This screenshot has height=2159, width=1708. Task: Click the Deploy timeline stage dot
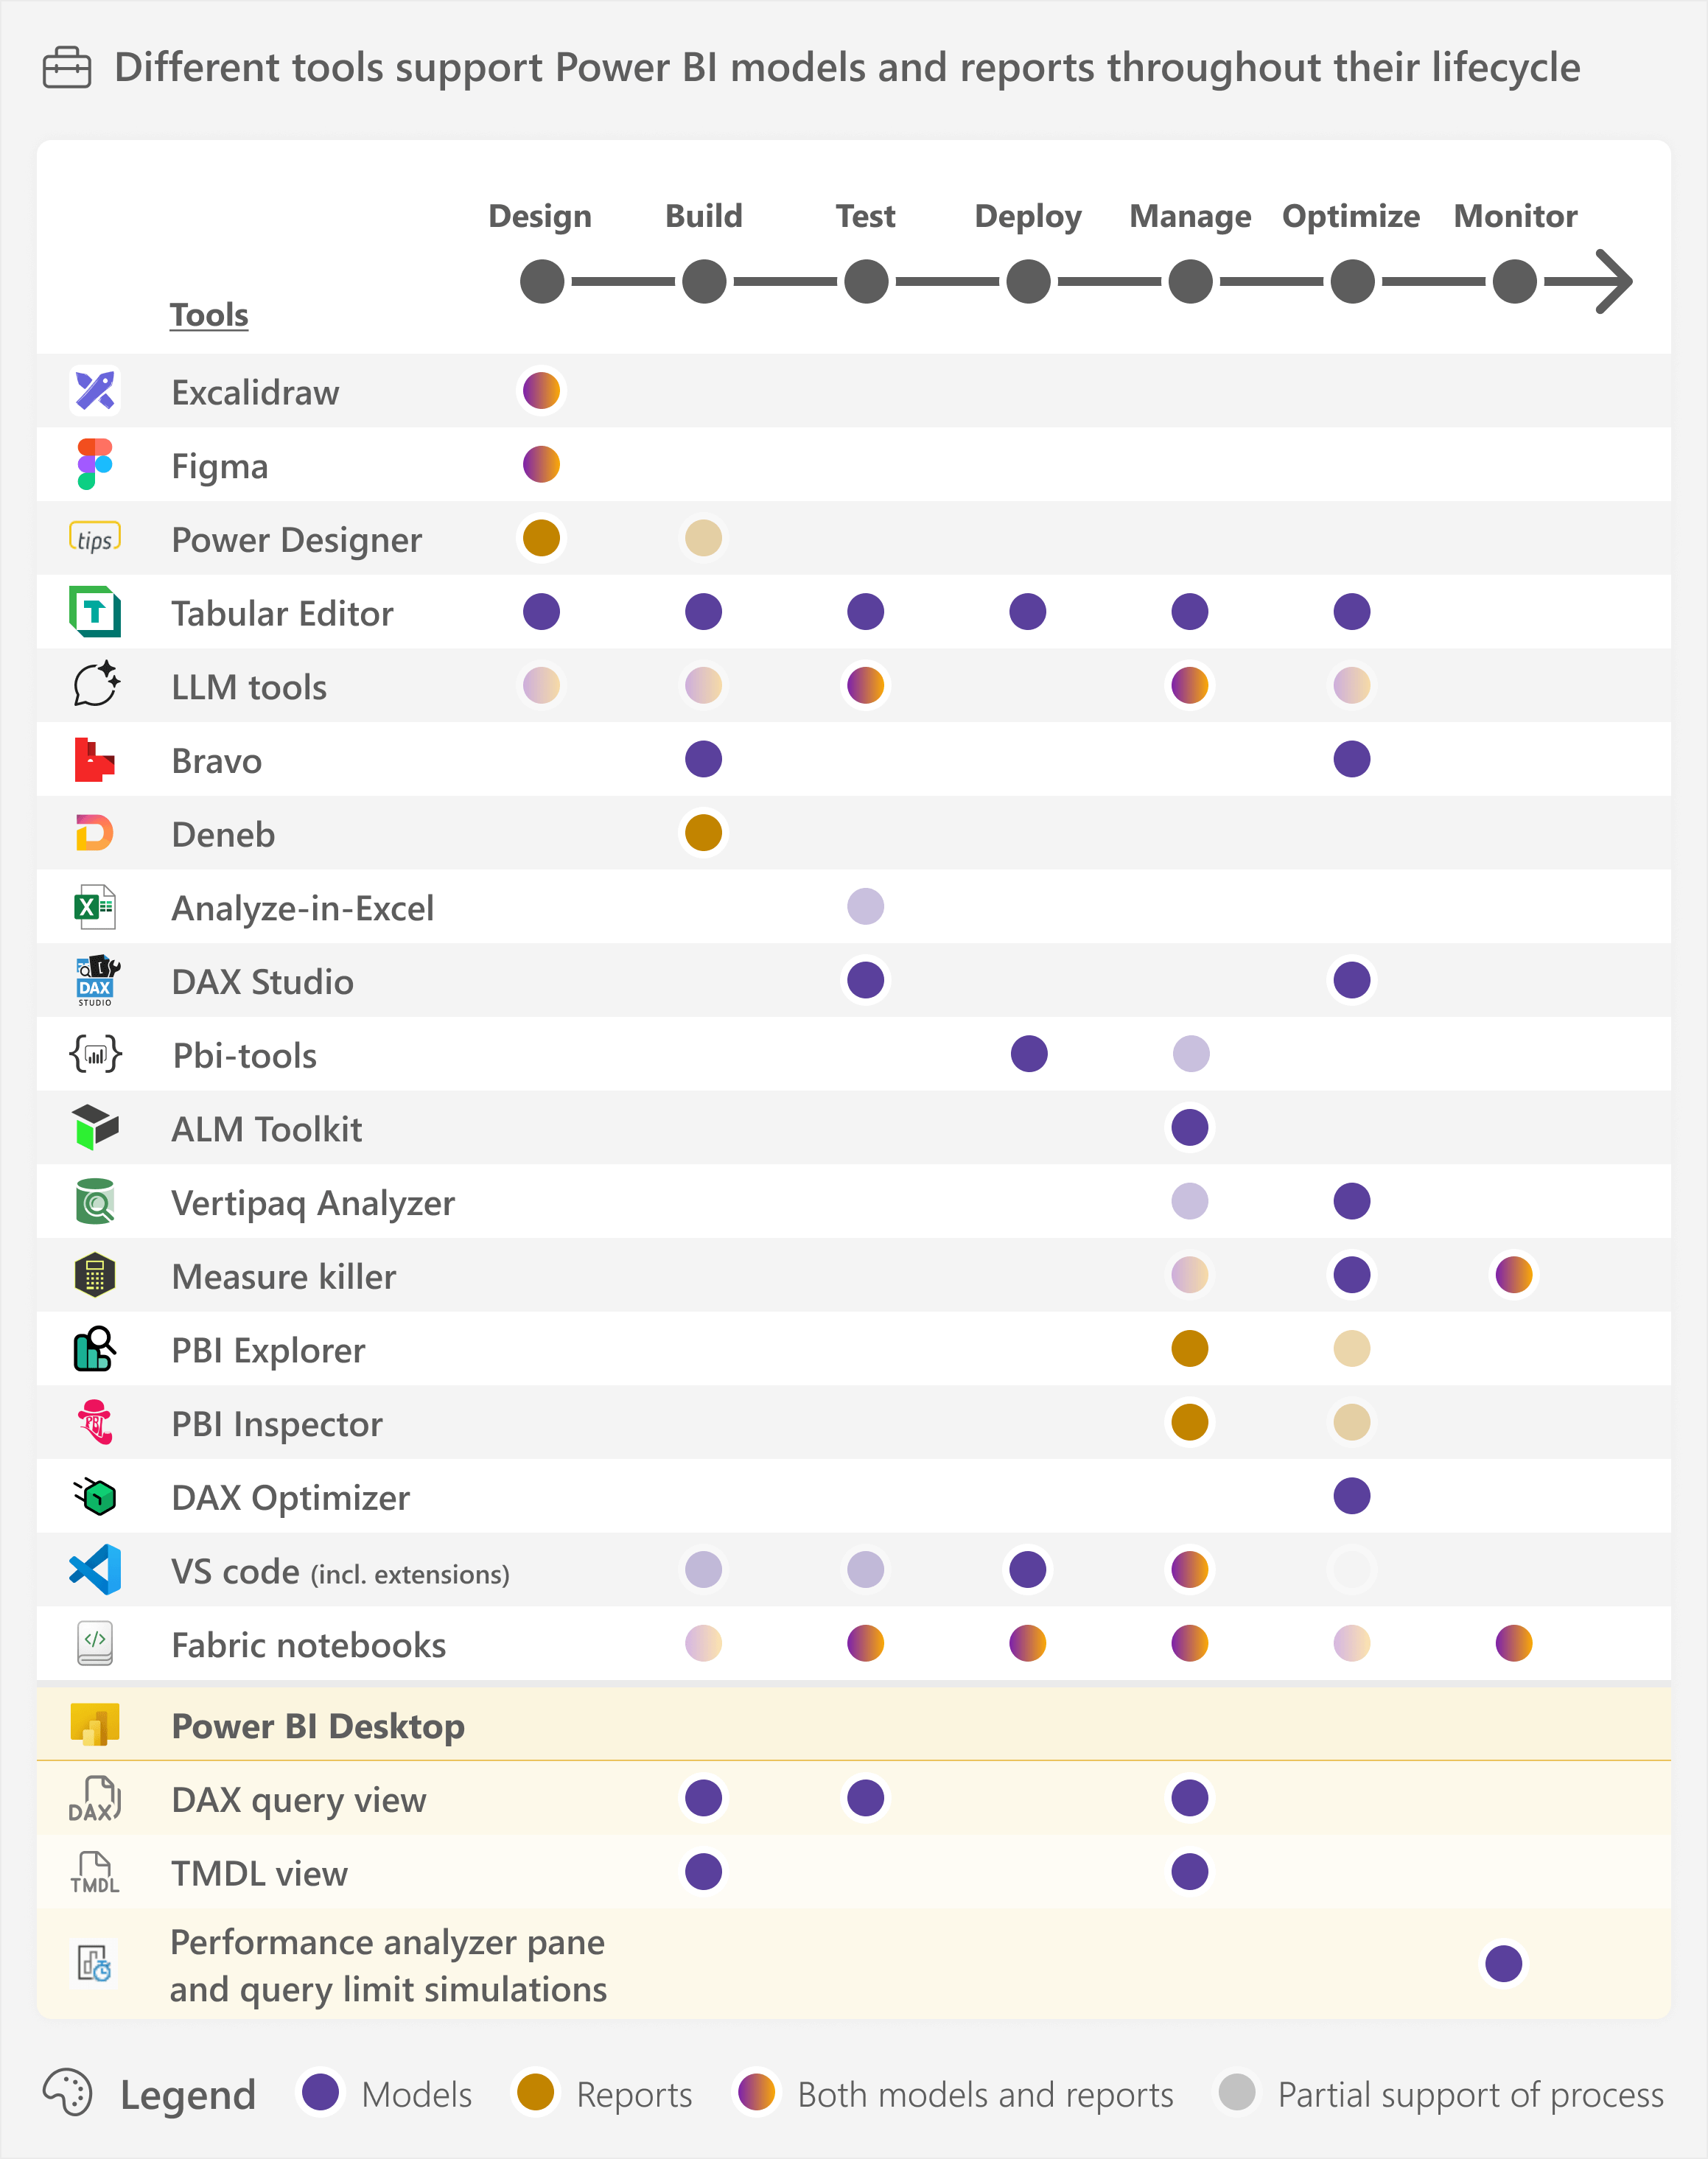tap(1028, 281)
